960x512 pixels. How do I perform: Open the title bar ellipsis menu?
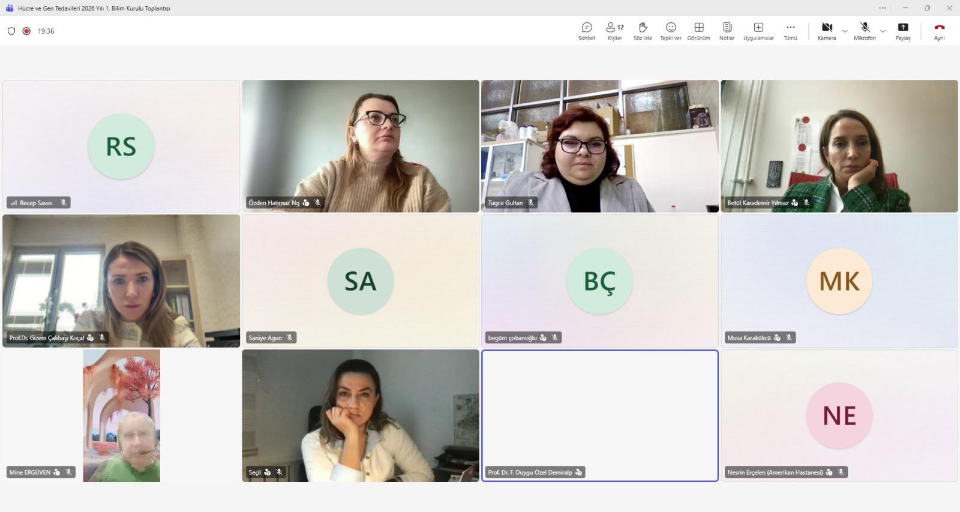tap(882, 8)
